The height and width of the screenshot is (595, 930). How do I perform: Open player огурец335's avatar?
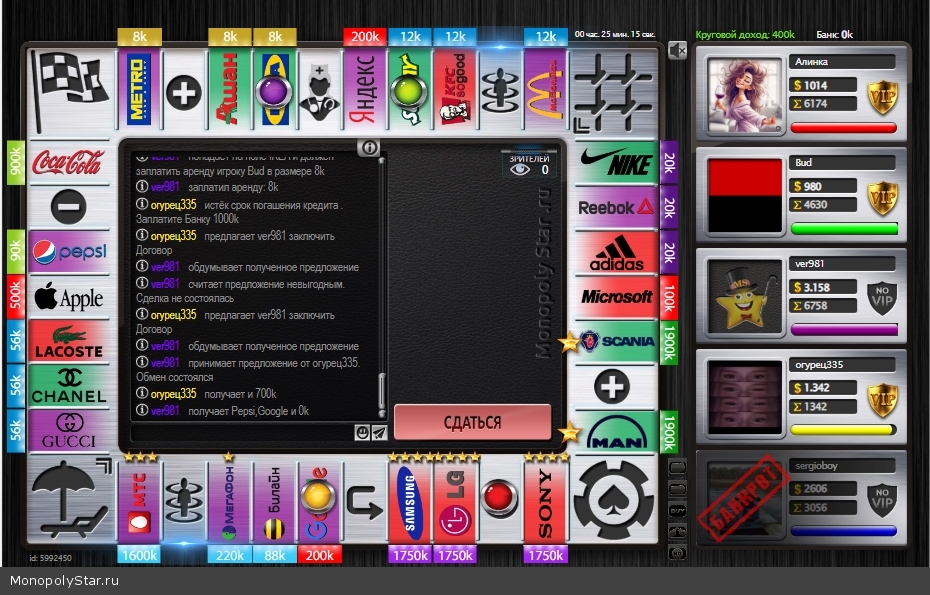pyautogui.click(x=745, y=397)
